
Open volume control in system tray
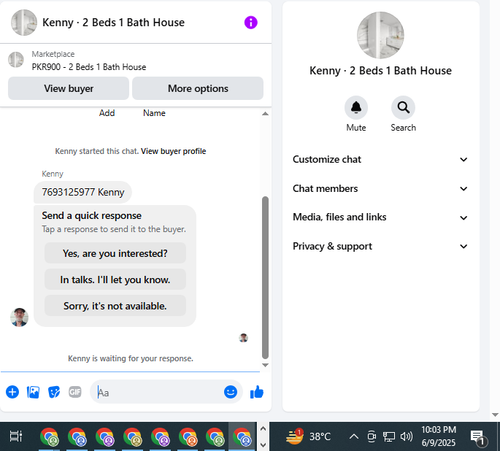pos(406,436)
